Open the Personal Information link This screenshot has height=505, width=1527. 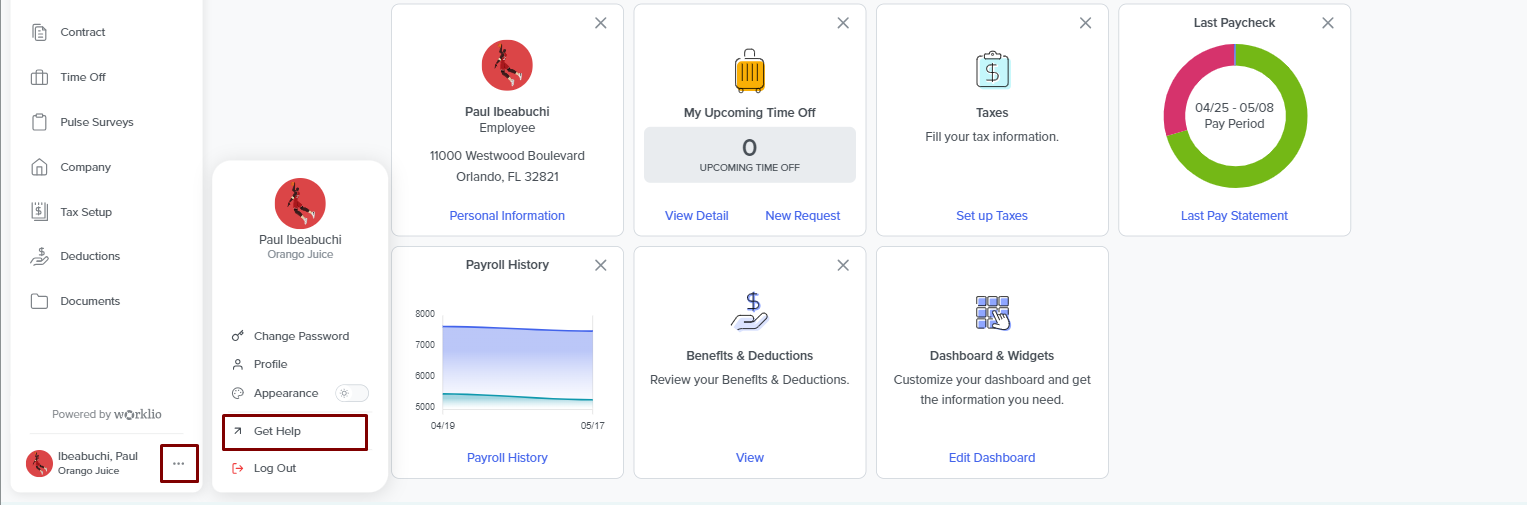(x=507, y=216)
